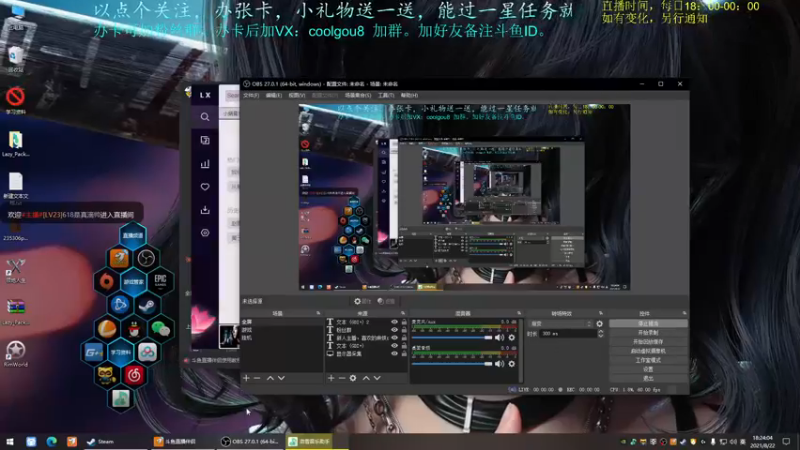Toggle visibility of 粉丝群 source
The height and width of the screenshot is (450, 800).
pyautogui.click(x=394, y=330)
